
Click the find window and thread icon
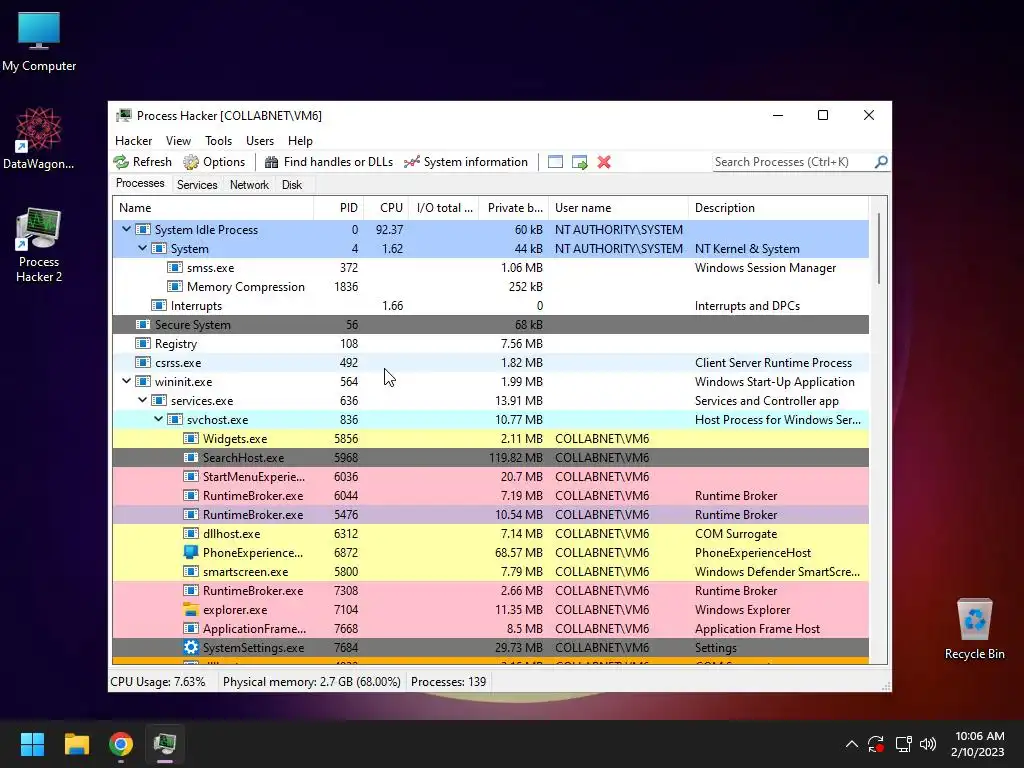click(580, 162)
